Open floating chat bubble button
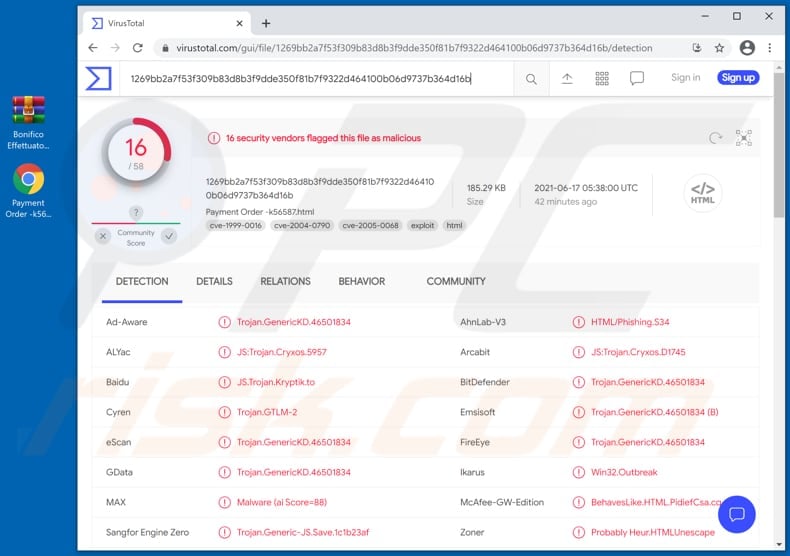This screenshot has height=556, width=790. [x=737, y=514]
